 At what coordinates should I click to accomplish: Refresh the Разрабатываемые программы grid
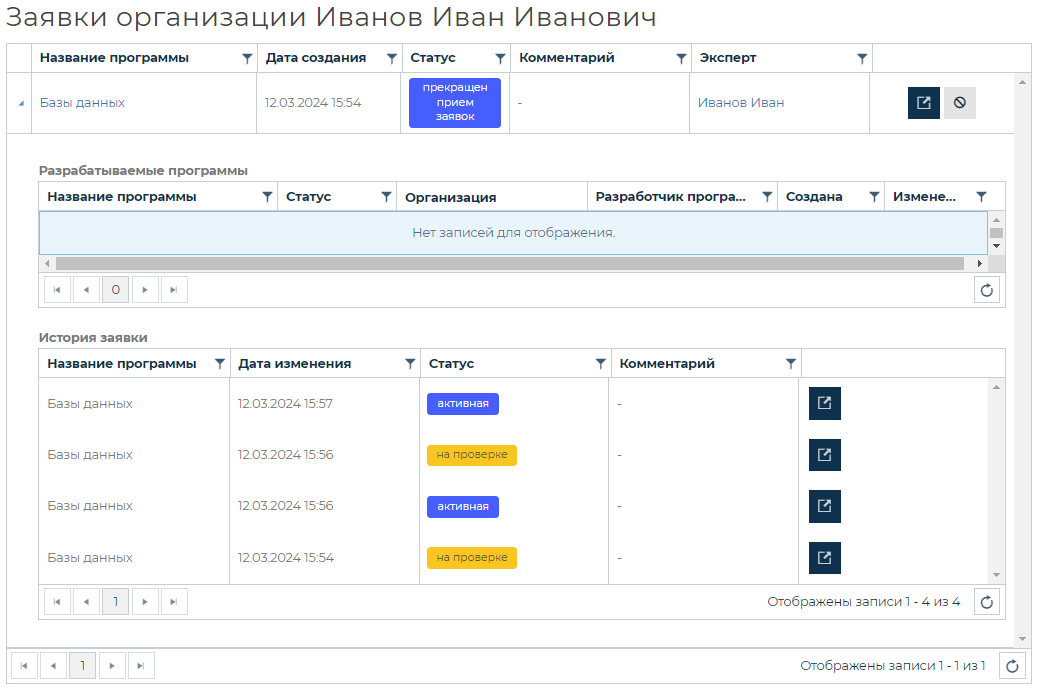[x=986, y=290]
